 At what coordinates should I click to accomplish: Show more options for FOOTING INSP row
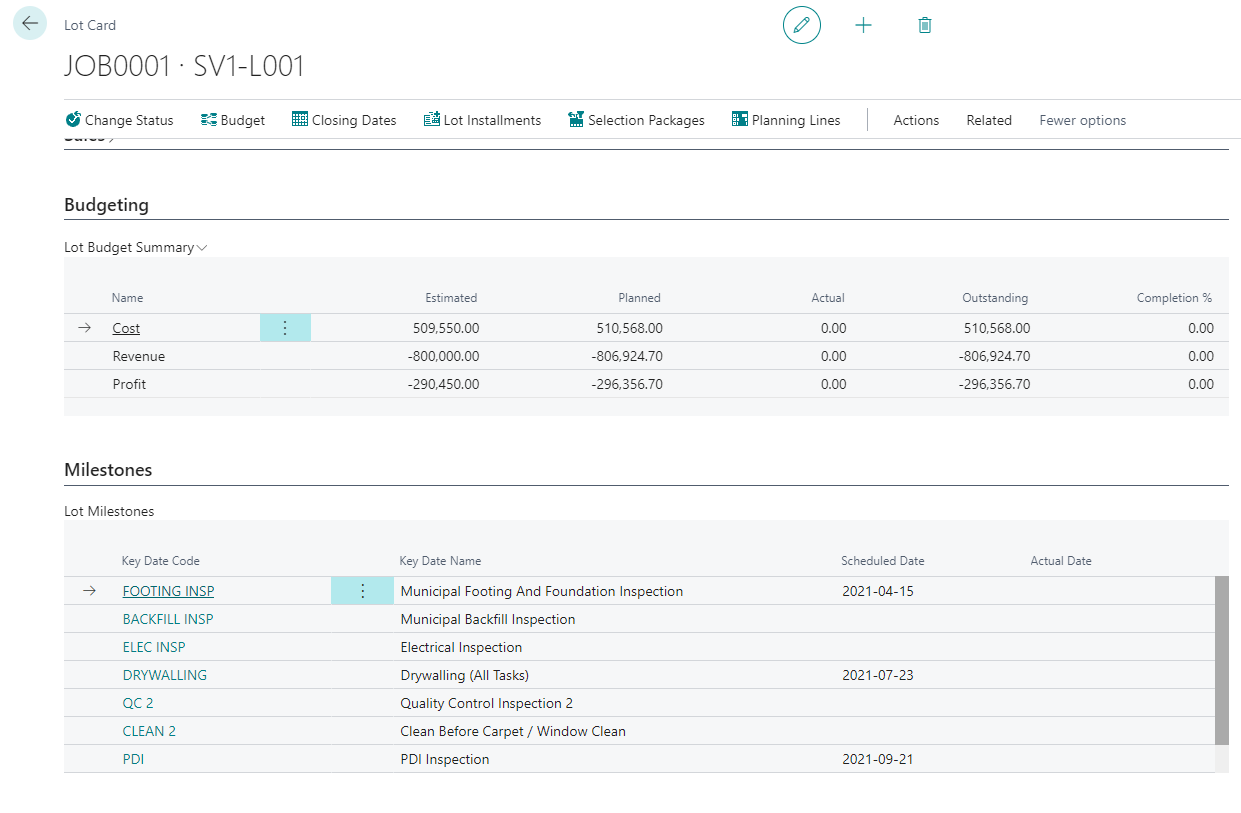pyautogui.click(x=362, y=591)
